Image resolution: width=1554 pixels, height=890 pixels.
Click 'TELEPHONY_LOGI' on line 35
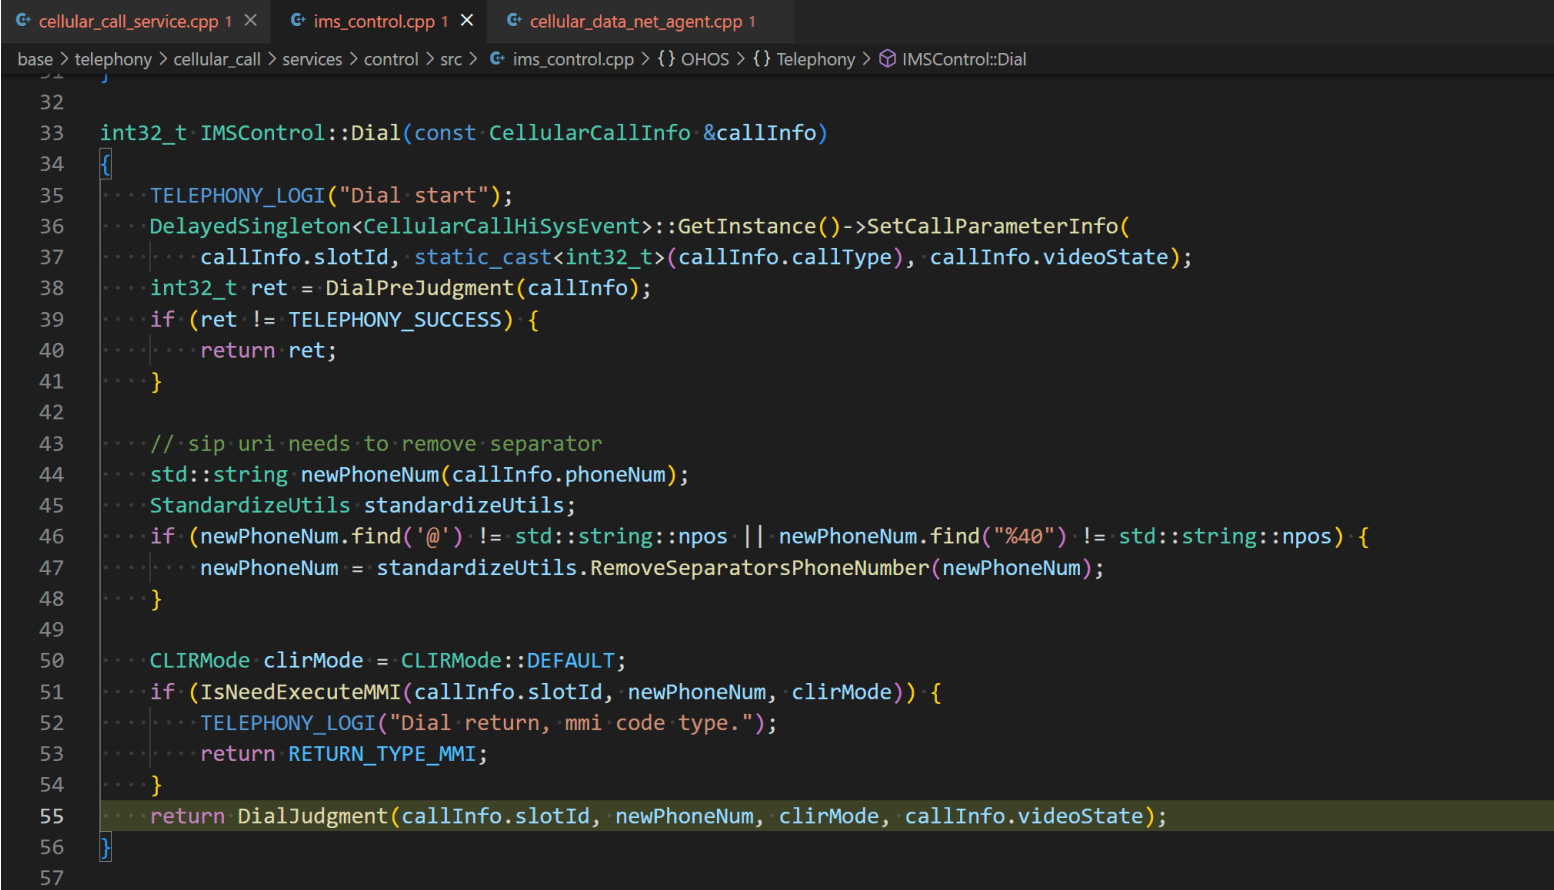tap(238, 195)
